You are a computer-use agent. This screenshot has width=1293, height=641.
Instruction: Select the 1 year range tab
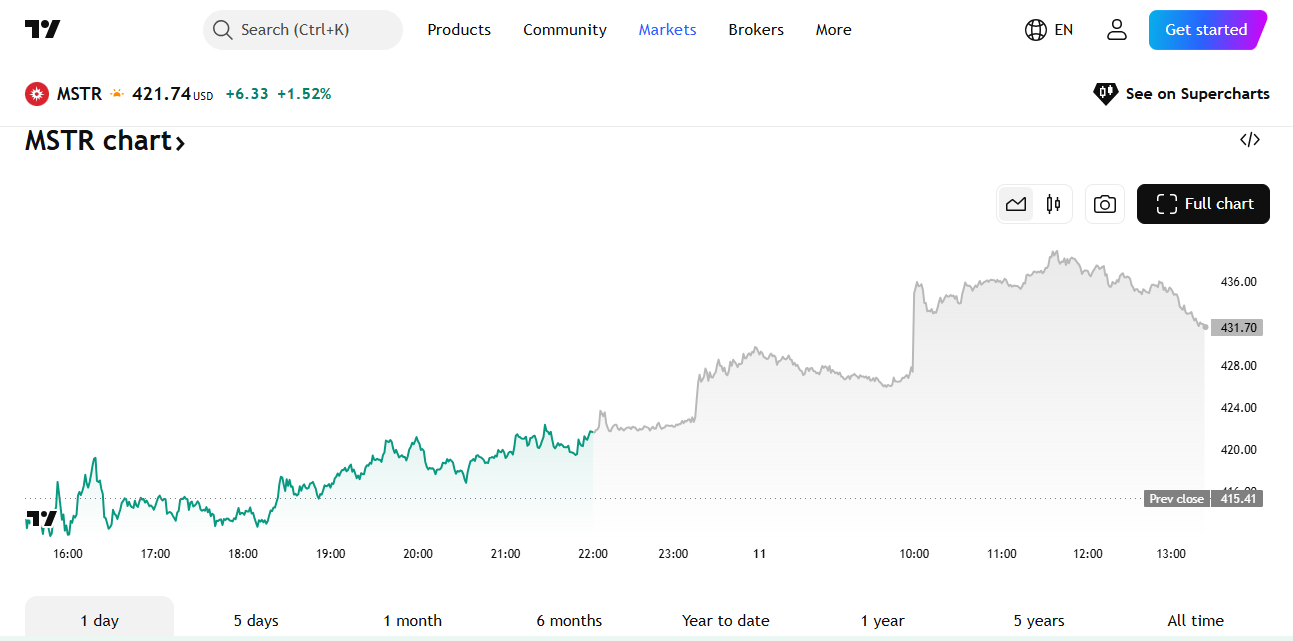point(882,620)
